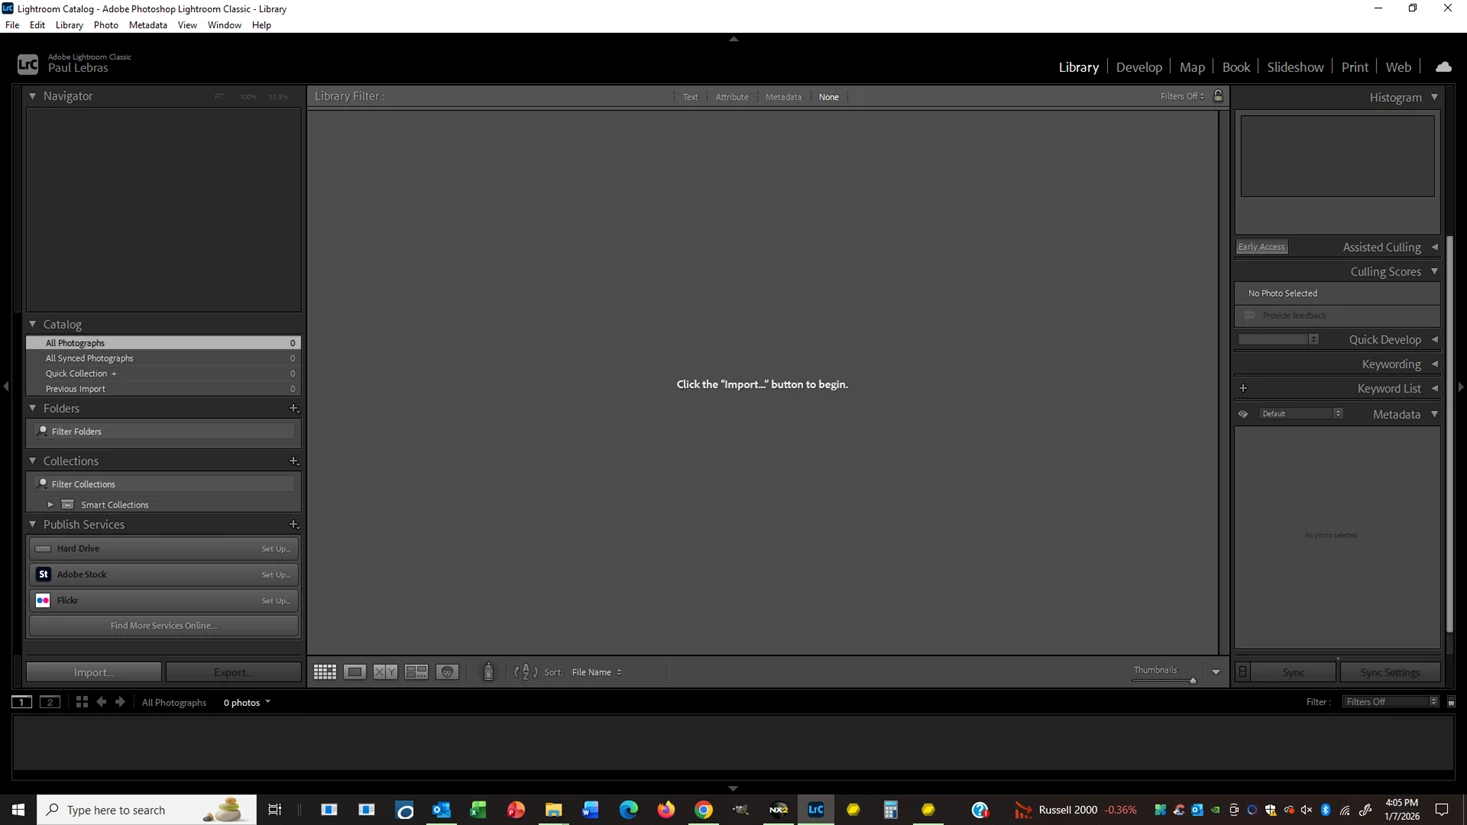Switch to Grid view icon

(x=325, y=672)
